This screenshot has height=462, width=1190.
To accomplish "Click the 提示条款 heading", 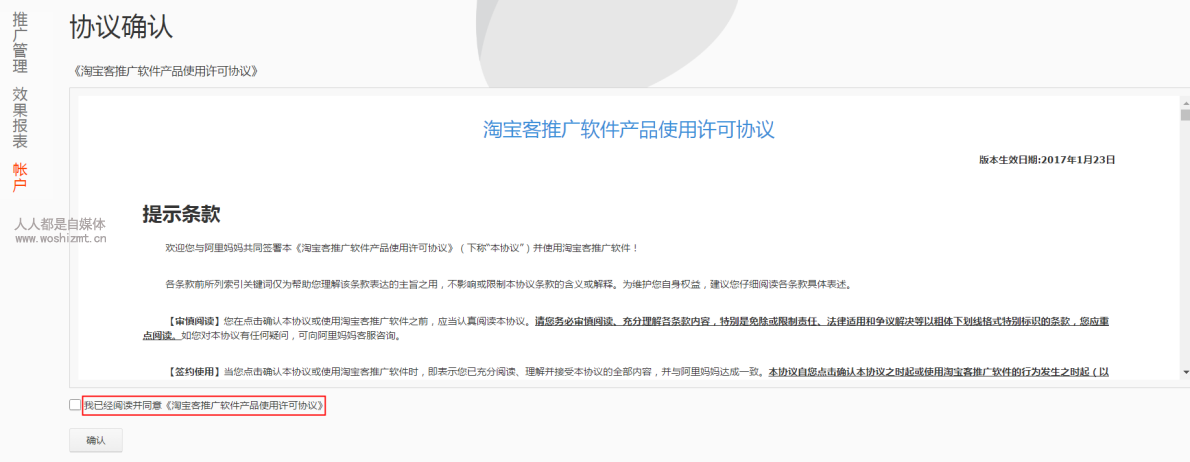I will (x=181, y=215).
